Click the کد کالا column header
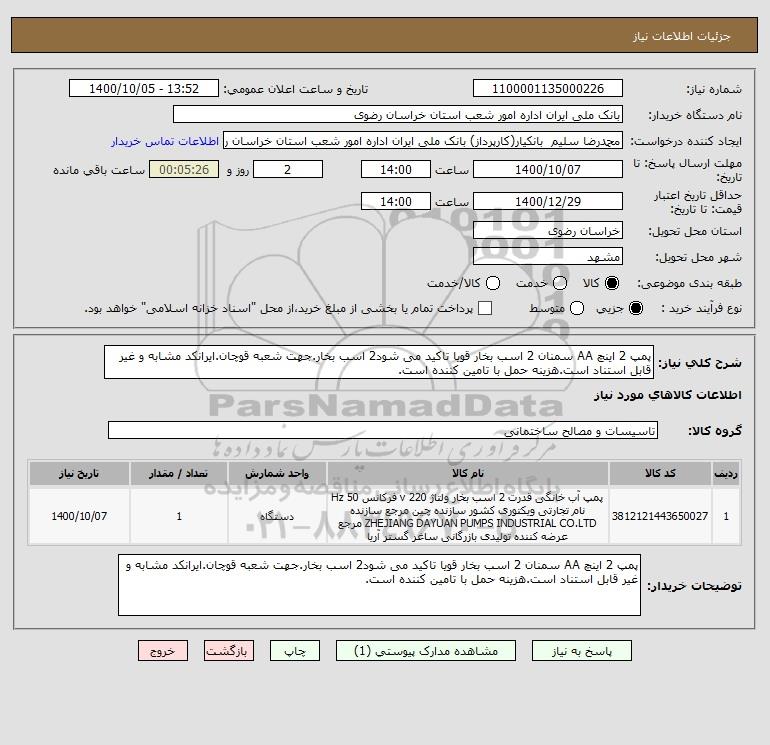Viewport: 770px width, 745px height. click(x=660, y=473)
